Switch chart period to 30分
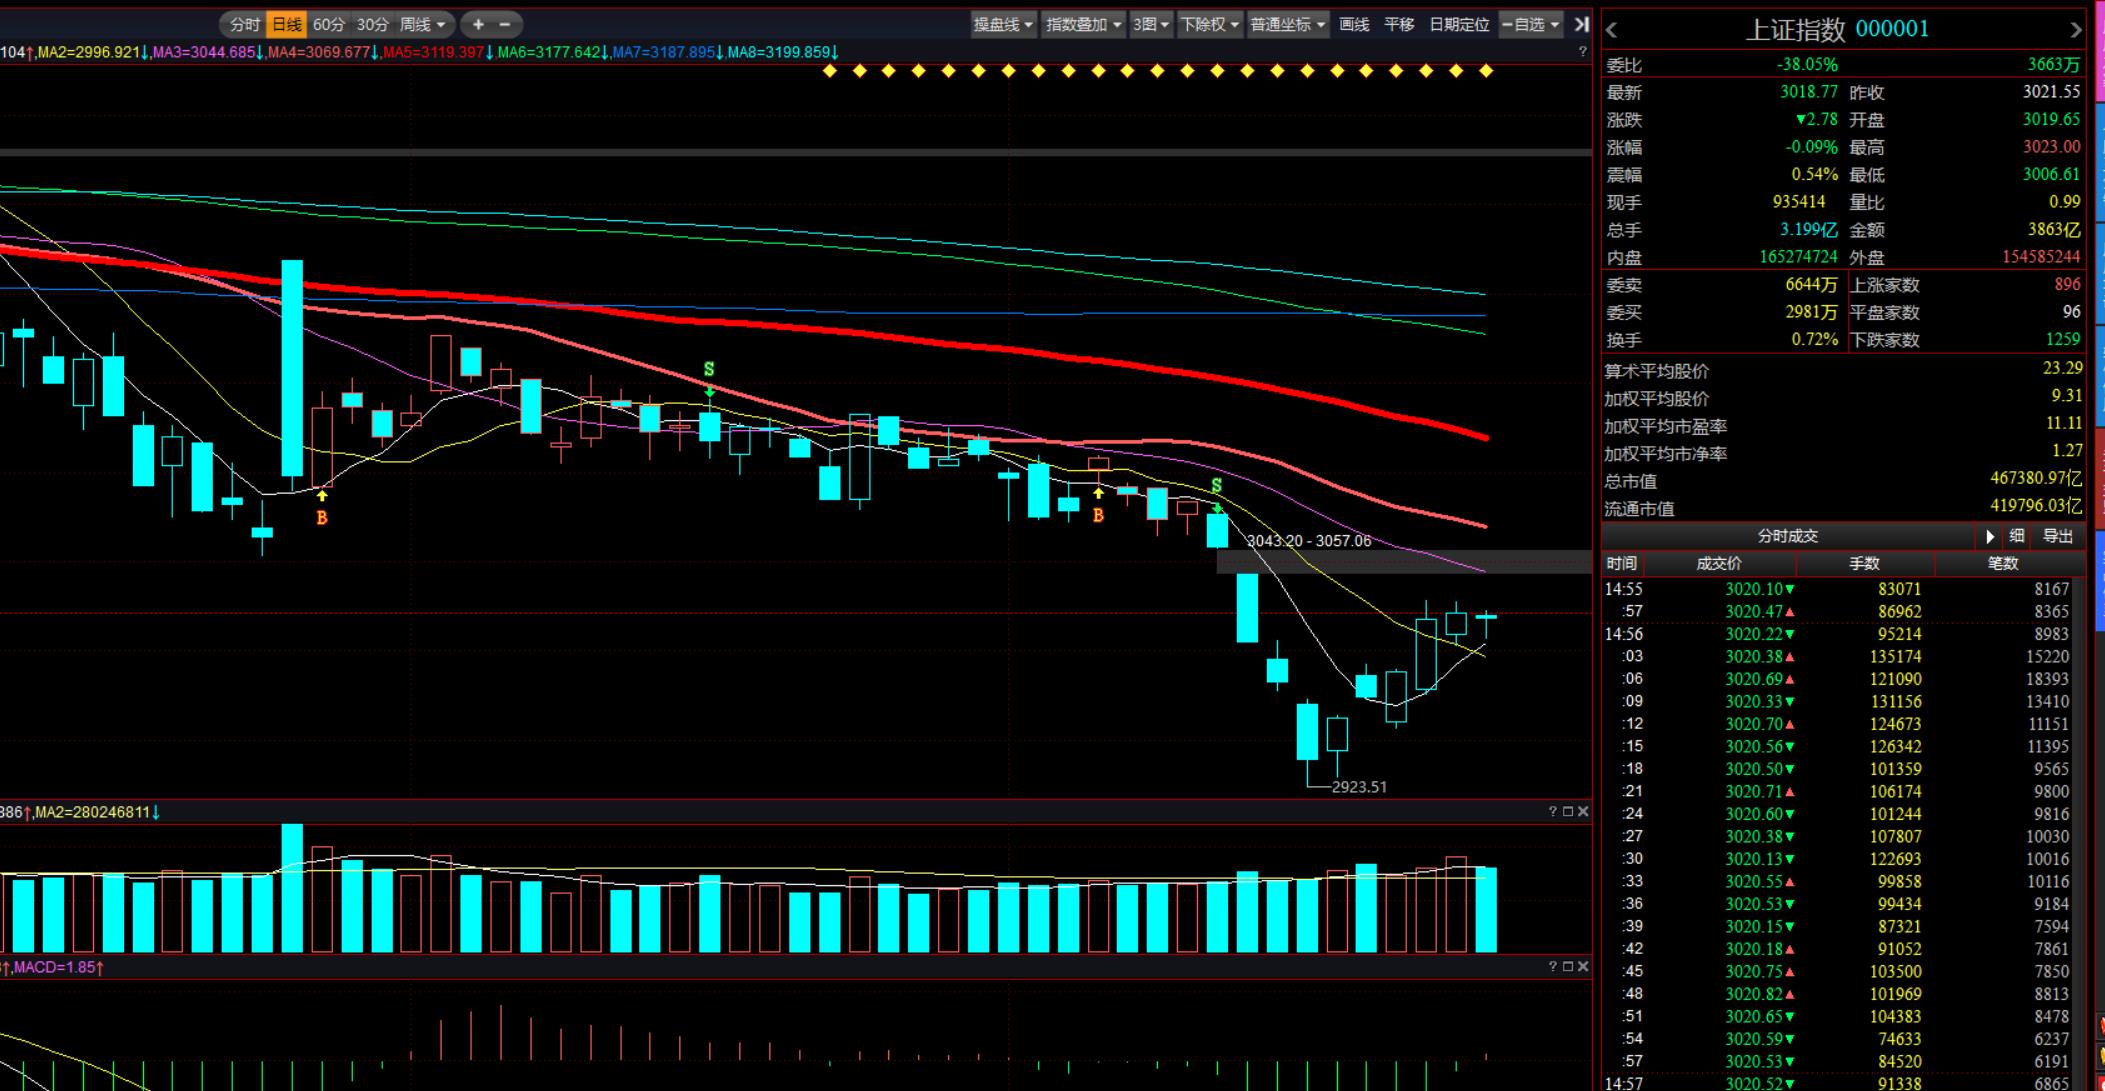This screenshot has height=1091, width=2105. pos(372,24)
